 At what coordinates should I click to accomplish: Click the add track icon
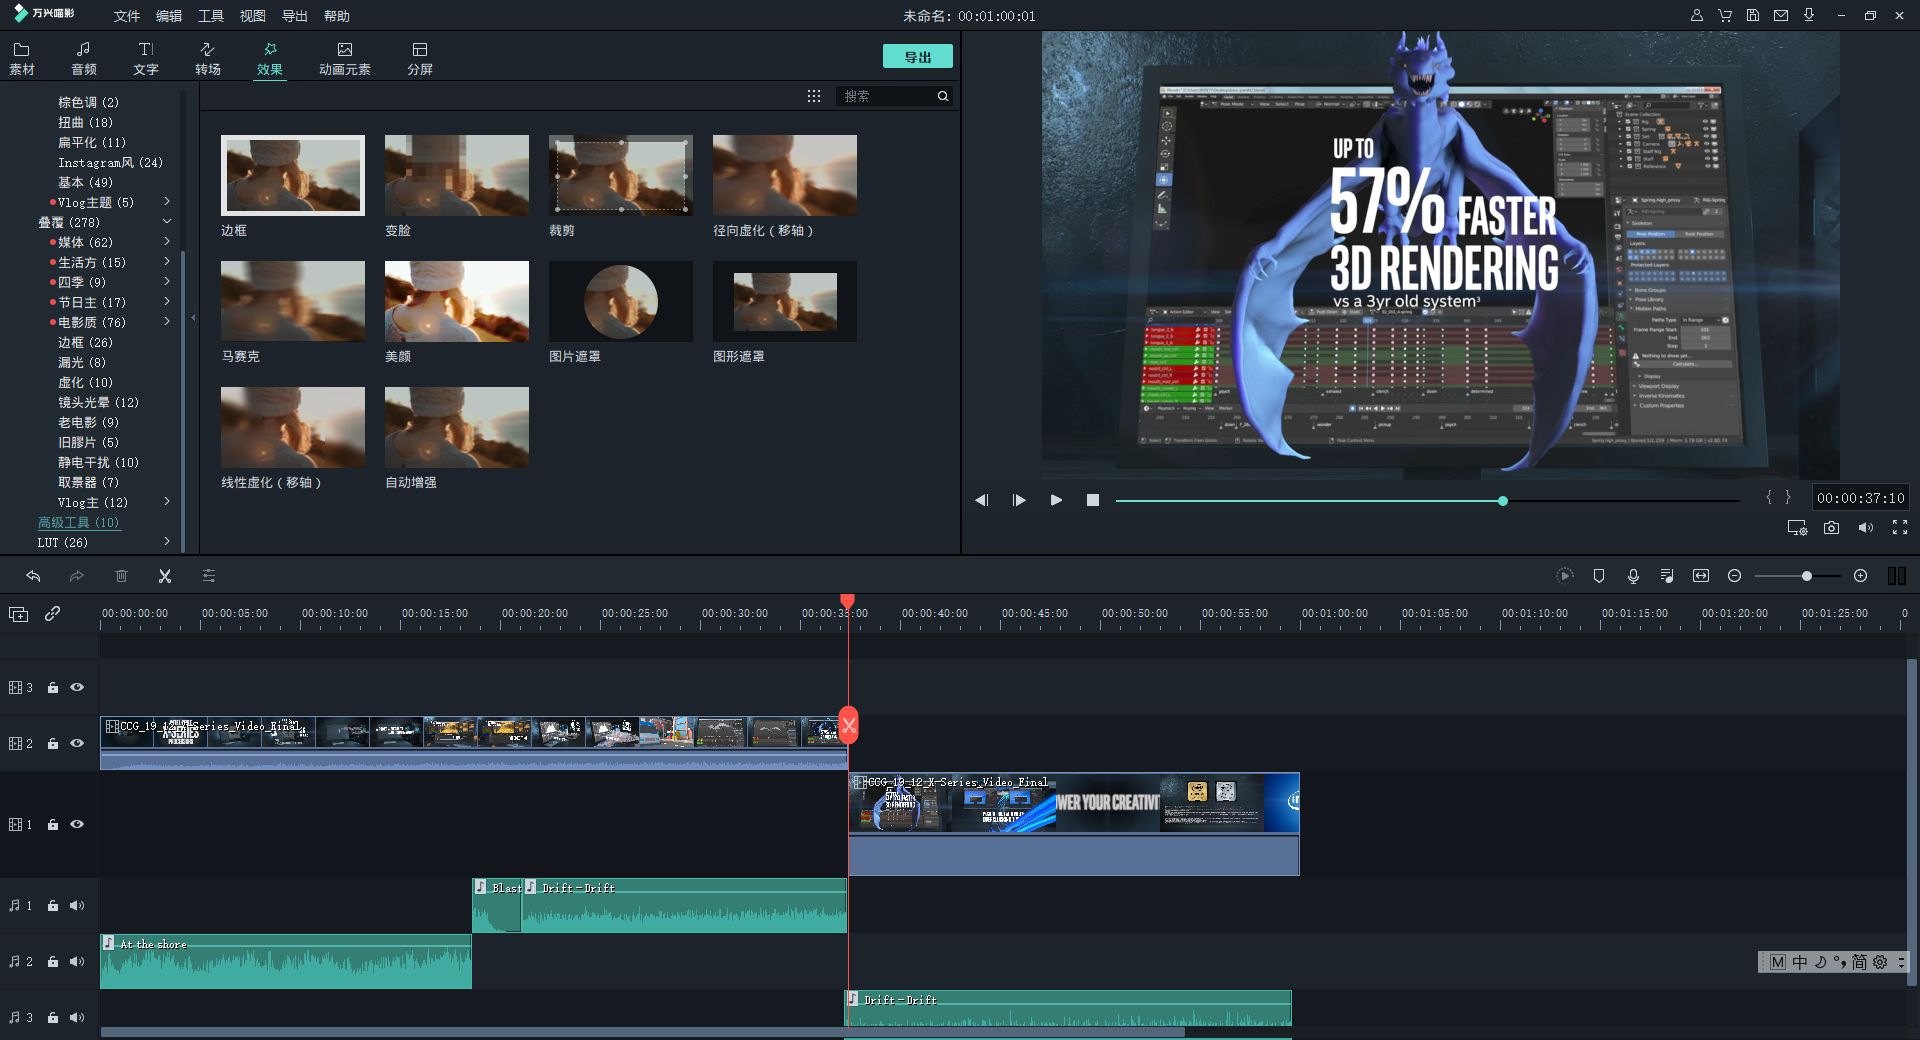pyautogui.click(x=18, y=614)
